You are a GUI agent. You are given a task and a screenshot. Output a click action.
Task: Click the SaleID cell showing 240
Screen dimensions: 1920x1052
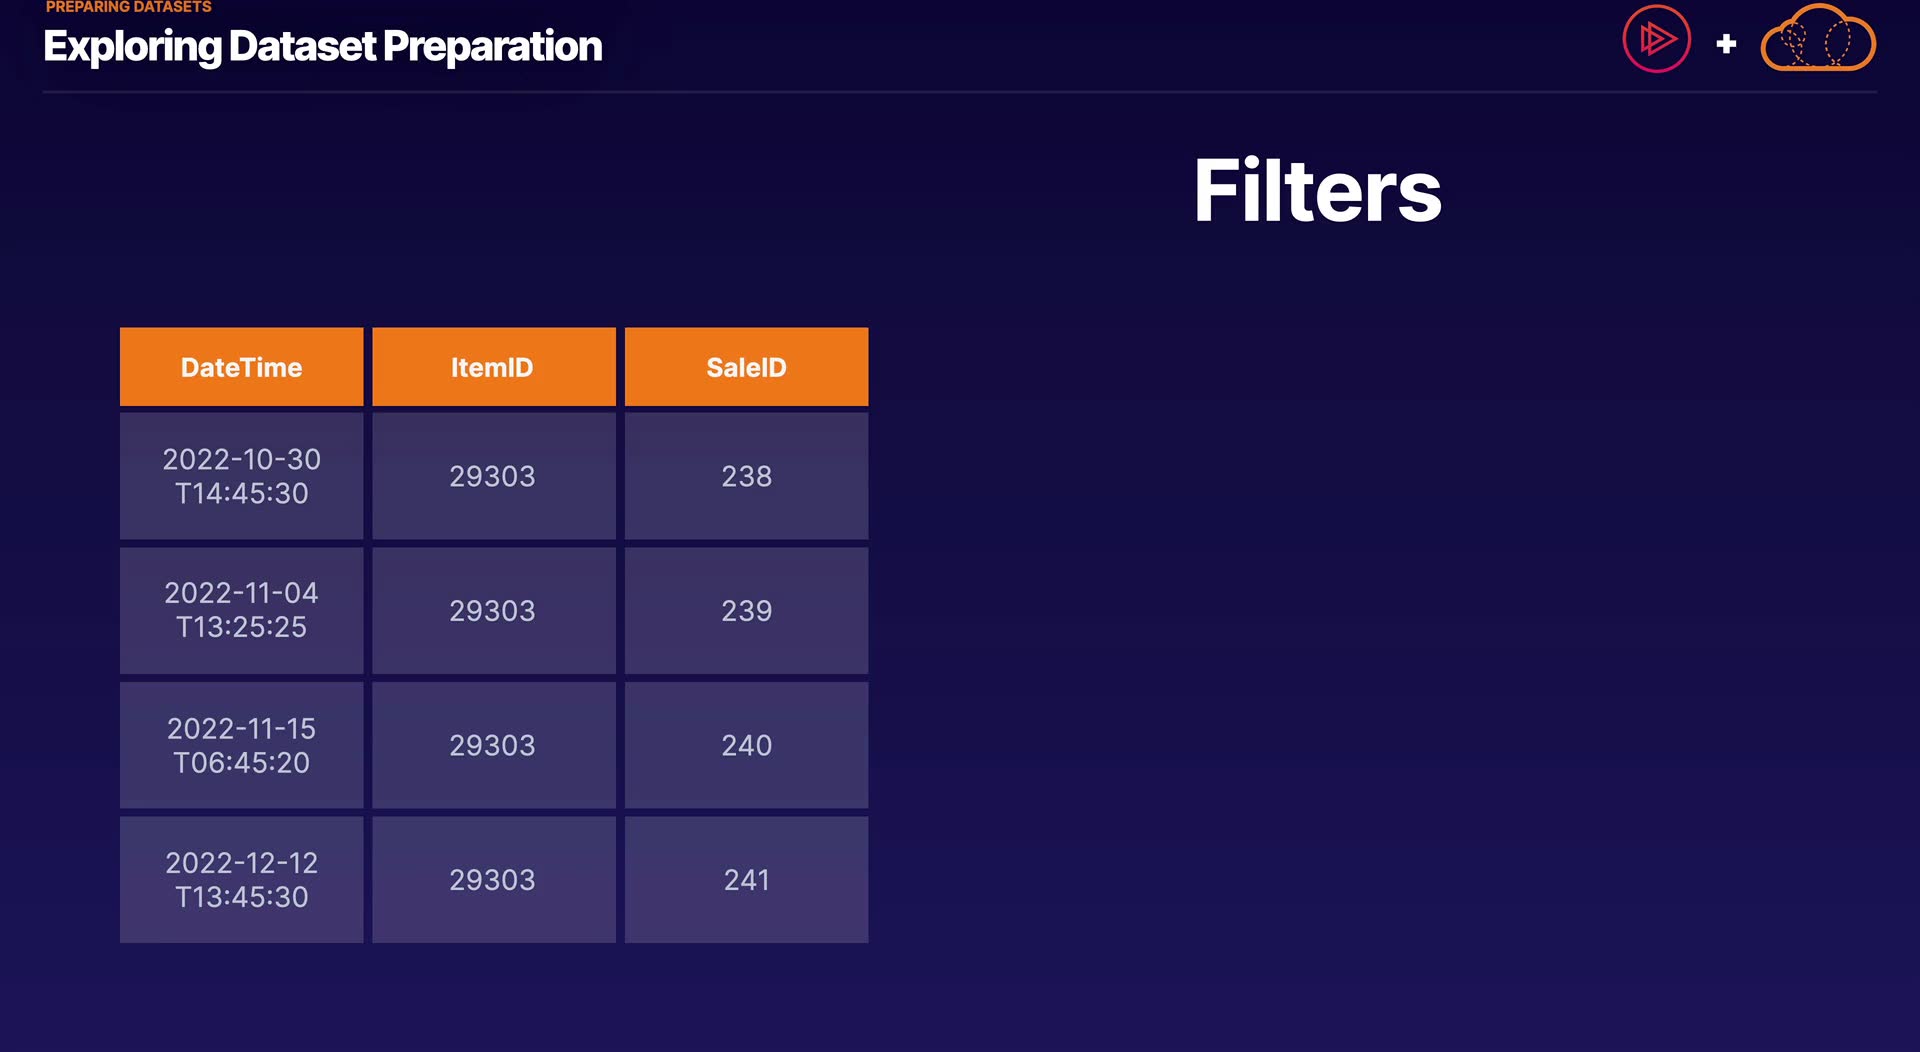(746, 745)
